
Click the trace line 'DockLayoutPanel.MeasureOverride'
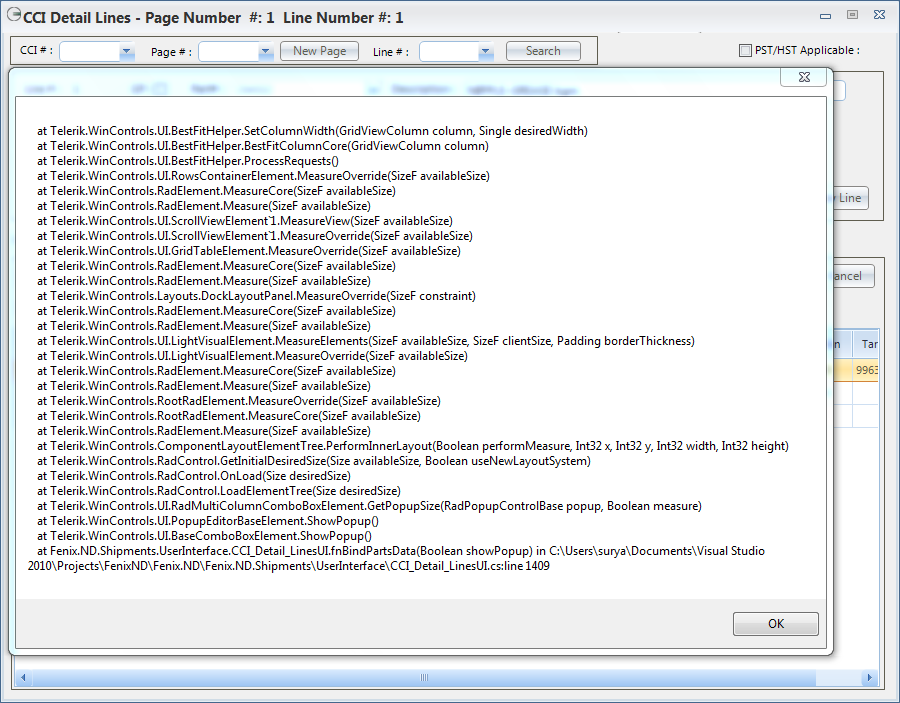pyautogui.click(x=256, y=296)
